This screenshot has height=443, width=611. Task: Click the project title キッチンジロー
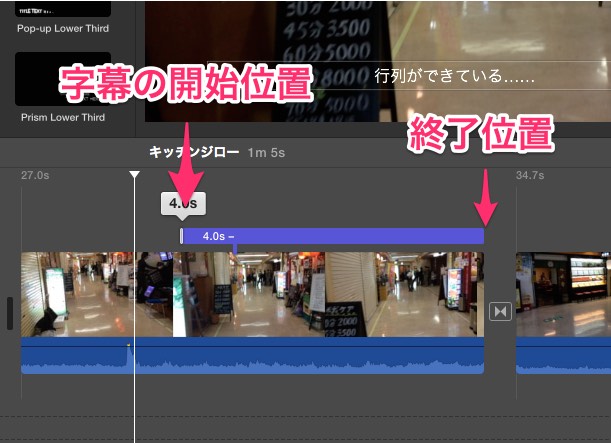194,152
